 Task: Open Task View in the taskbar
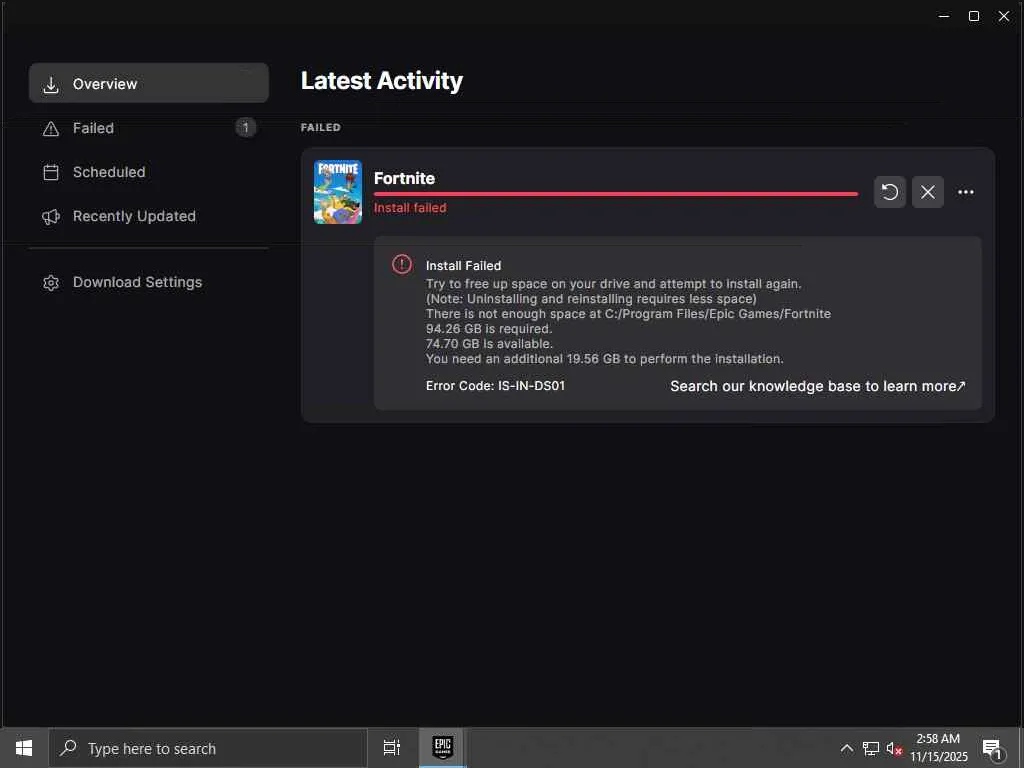coord(392,748)
